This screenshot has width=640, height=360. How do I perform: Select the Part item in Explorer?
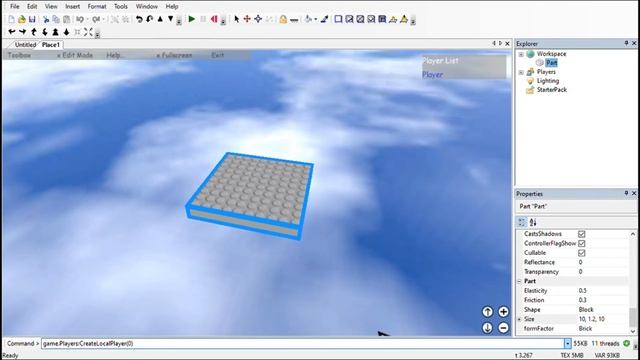click(x=551, y=63)
